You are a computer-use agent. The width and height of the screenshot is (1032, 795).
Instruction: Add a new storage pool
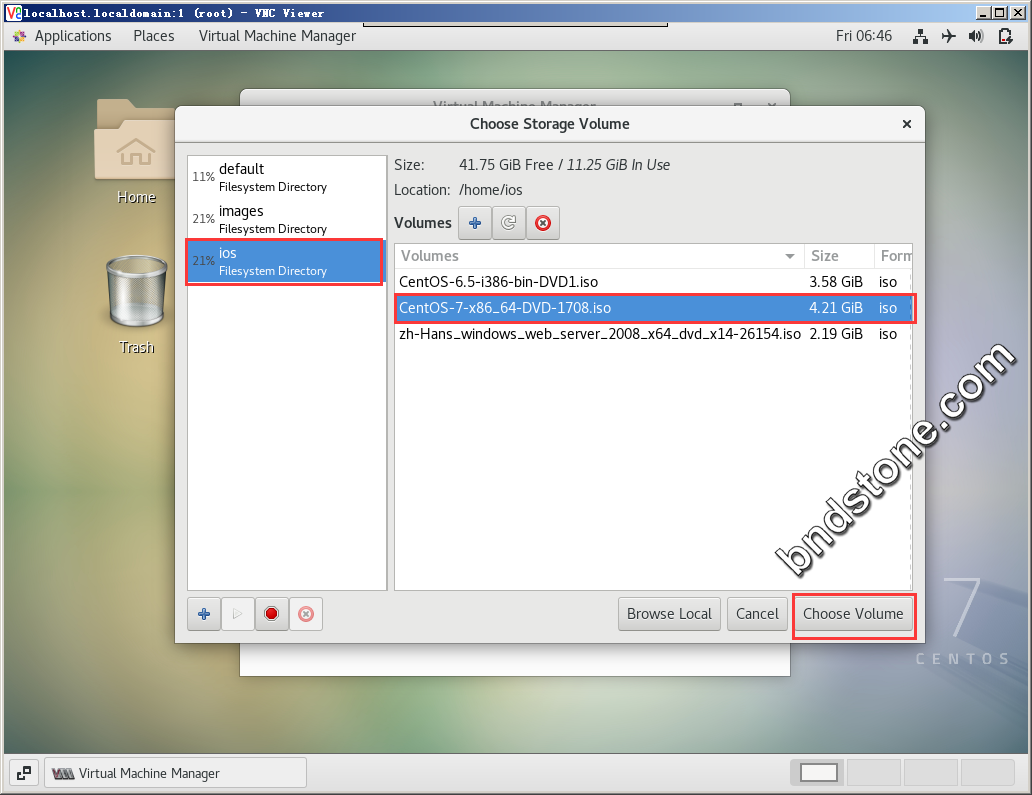[204, 614]
